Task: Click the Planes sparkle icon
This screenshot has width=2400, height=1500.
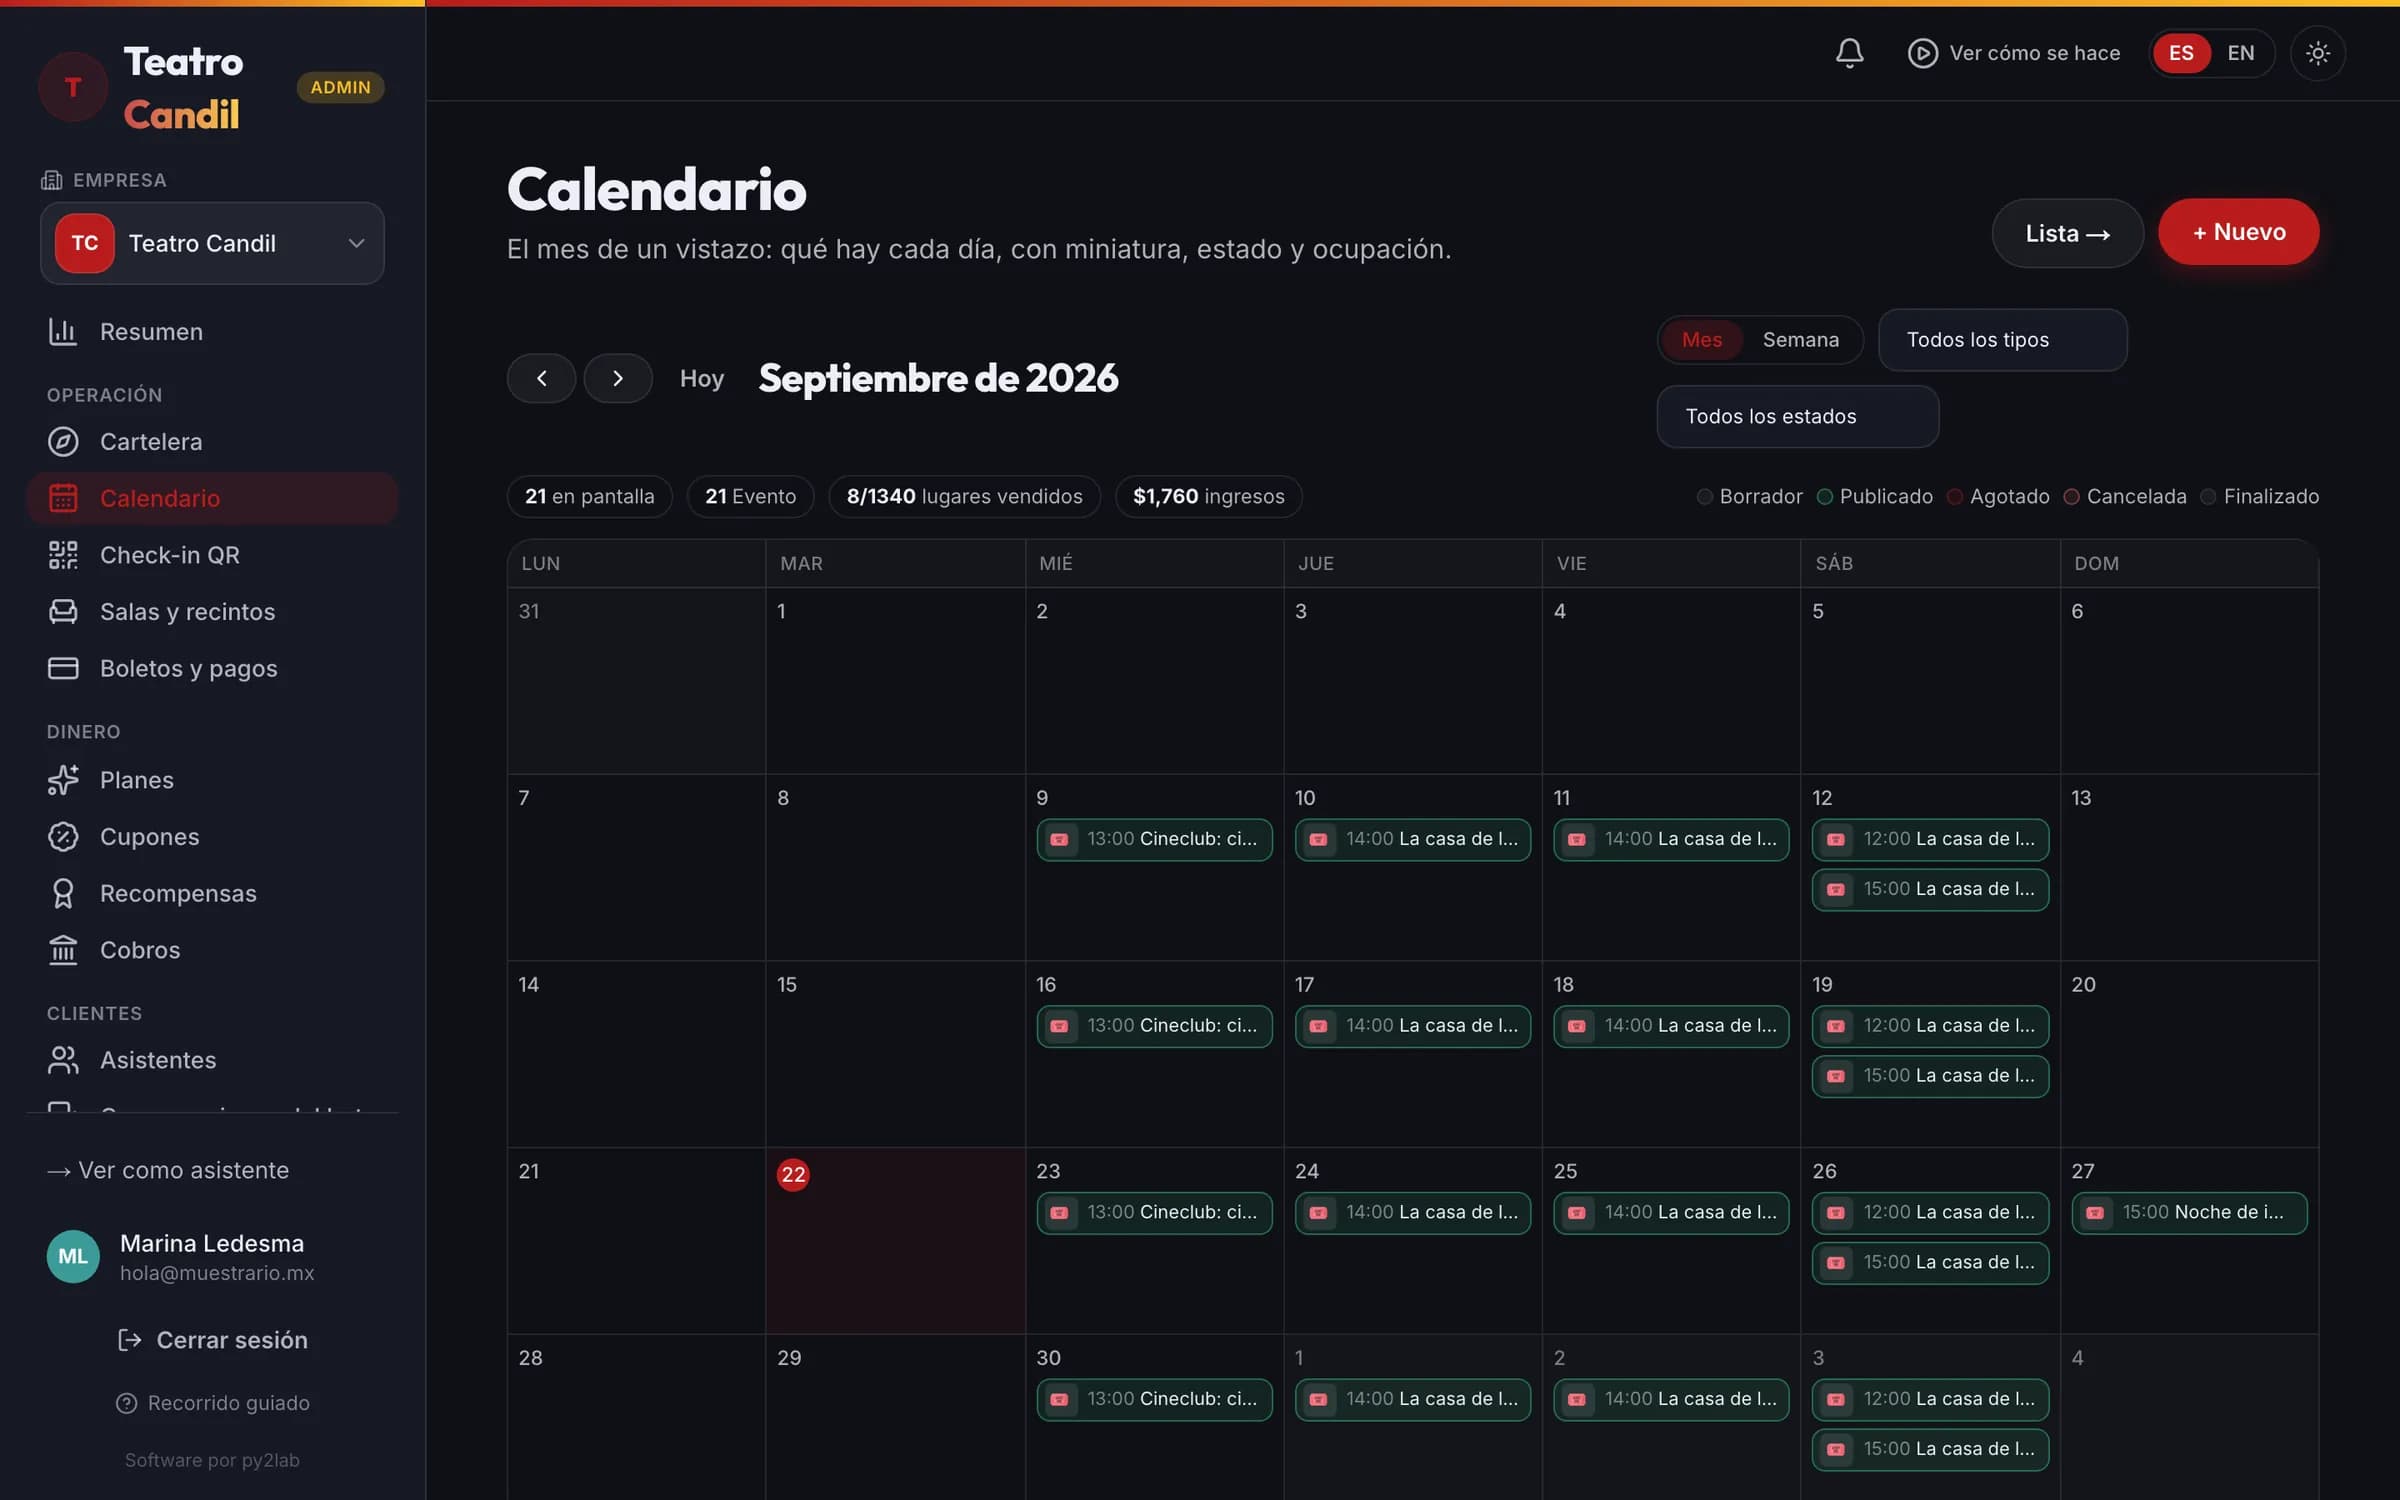Action: click(x=63, y=780)
